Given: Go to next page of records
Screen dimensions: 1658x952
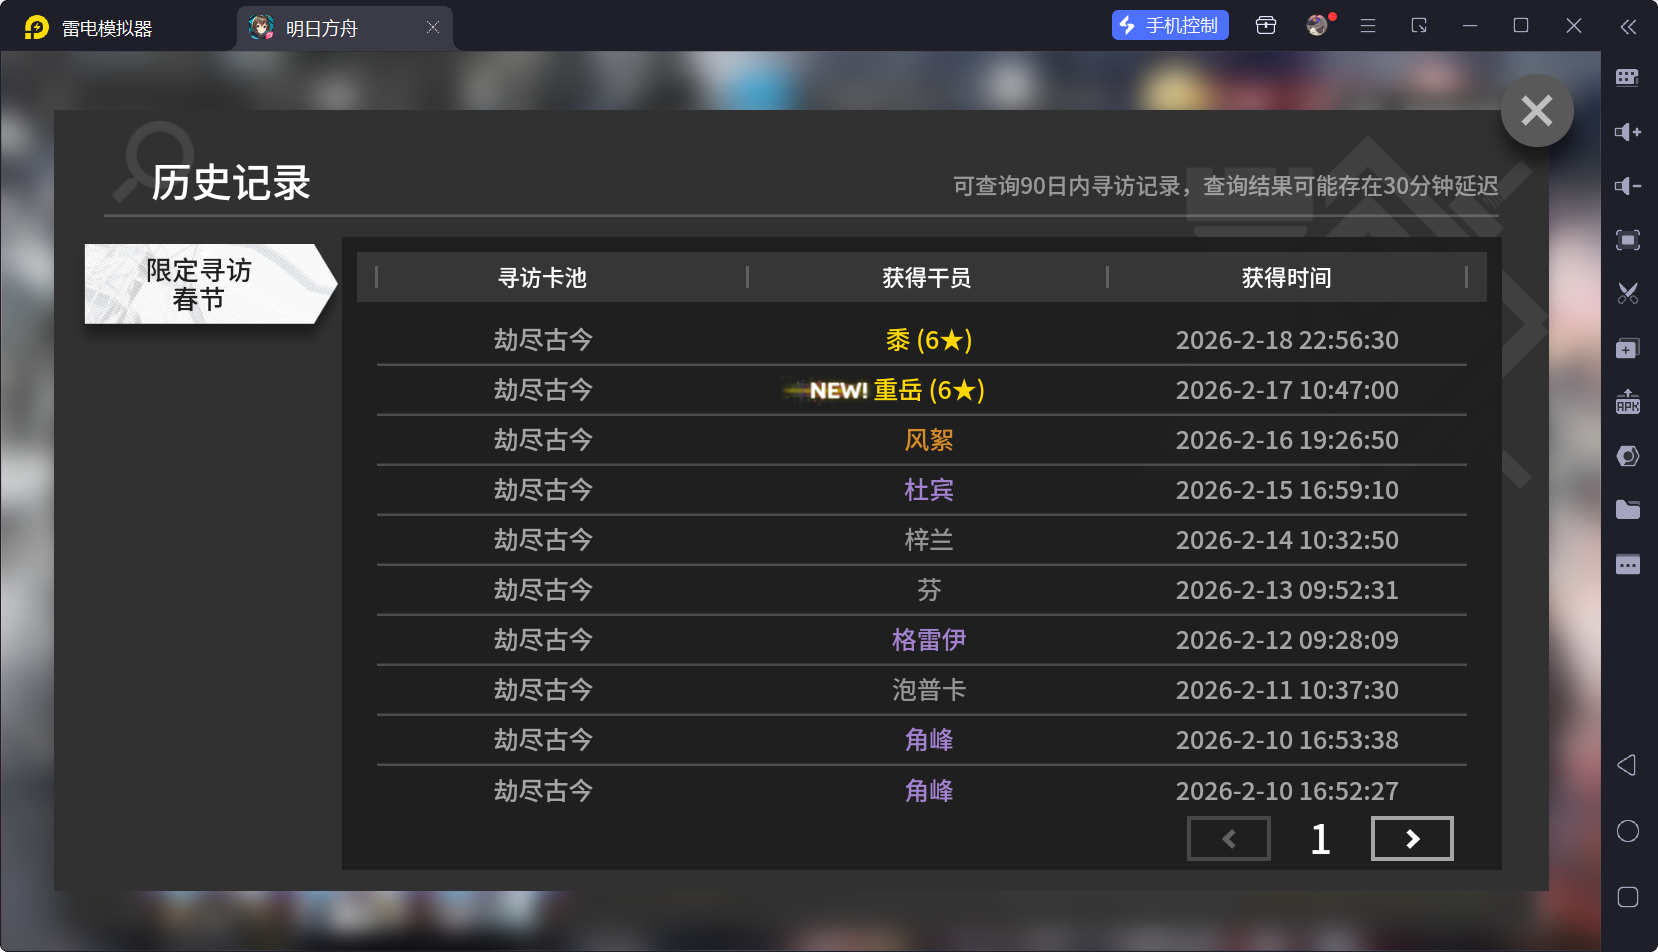Looking at the screenshot, I should (x=1411, y=839).
